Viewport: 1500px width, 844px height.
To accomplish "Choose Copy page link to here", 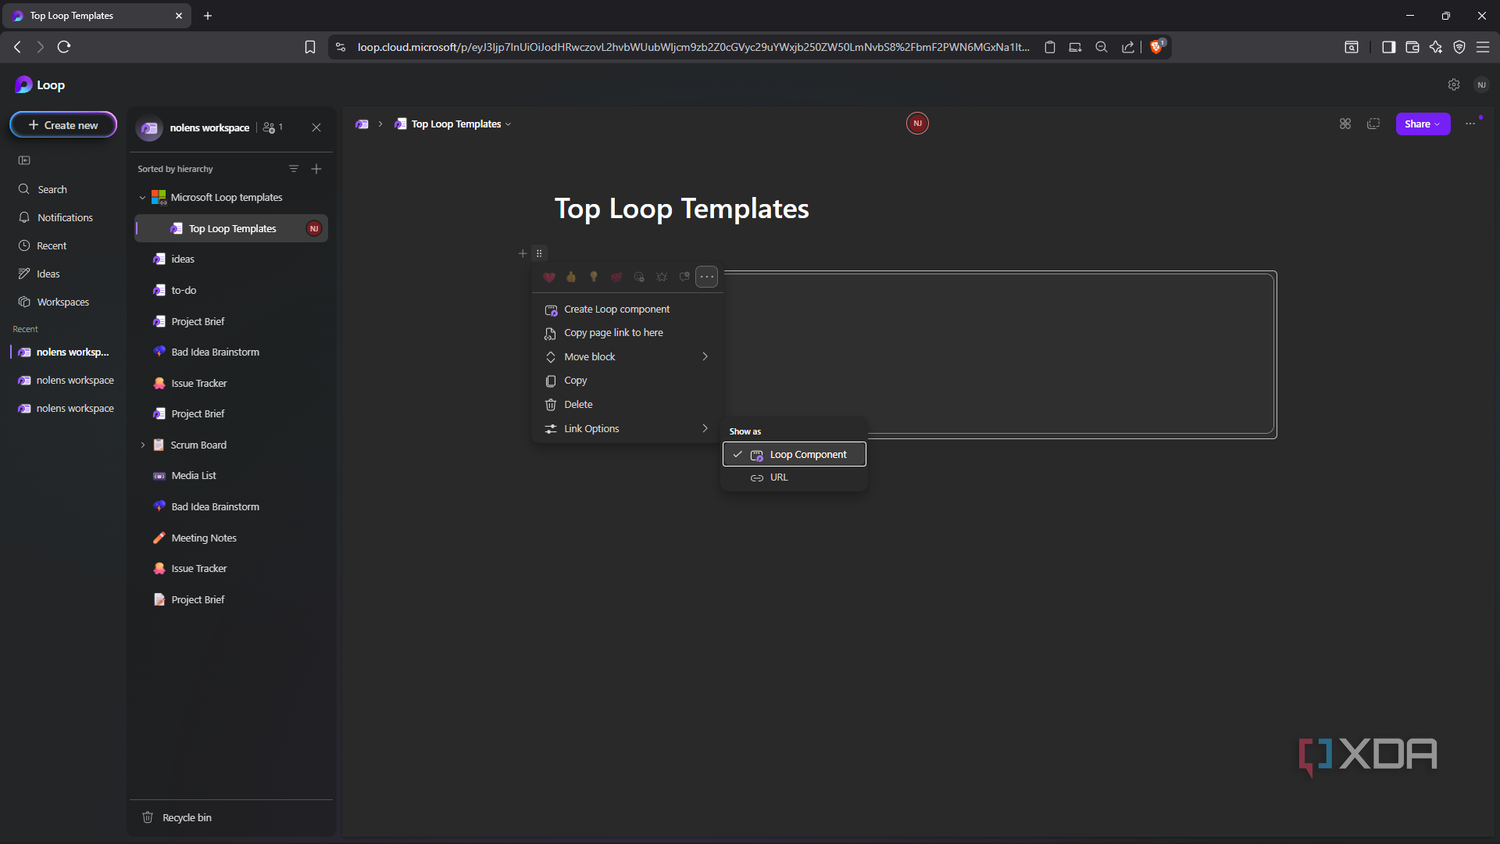I will pos(626,333).
